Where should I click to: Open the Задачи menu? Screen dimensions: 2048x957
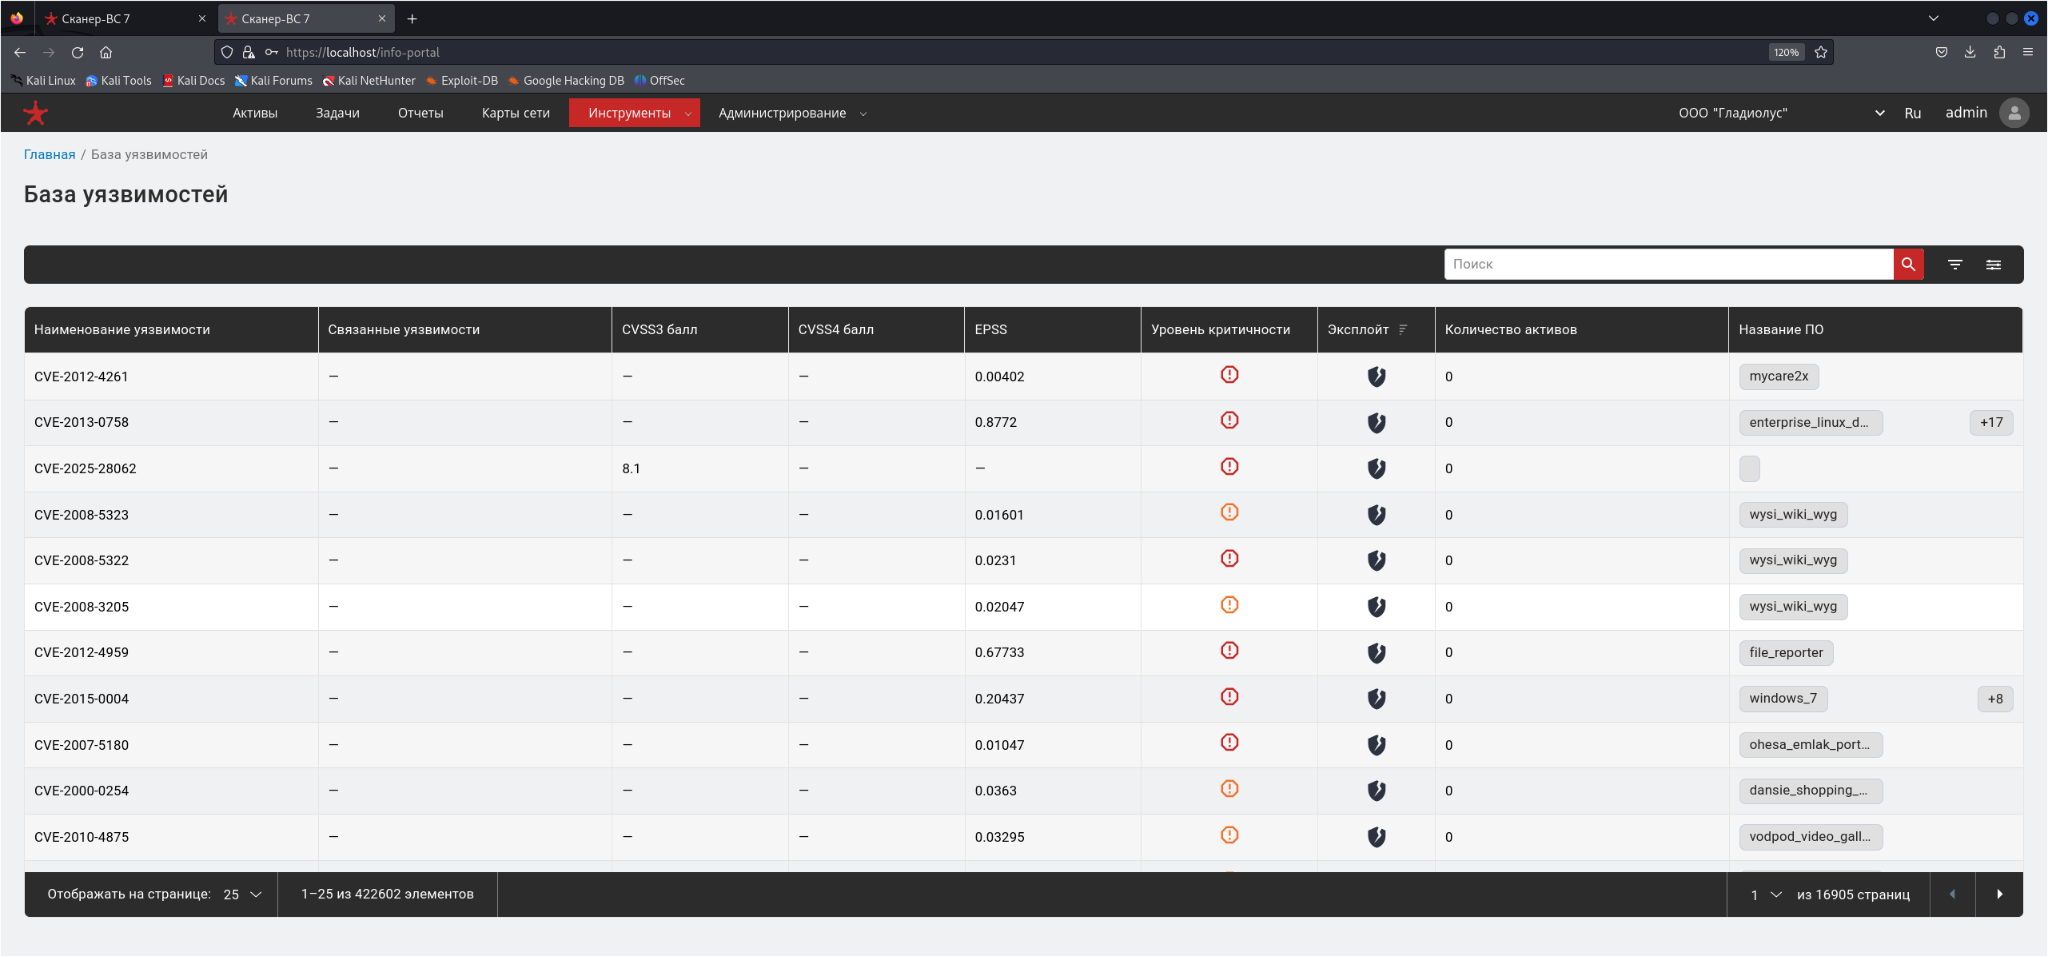click(338, 113)
